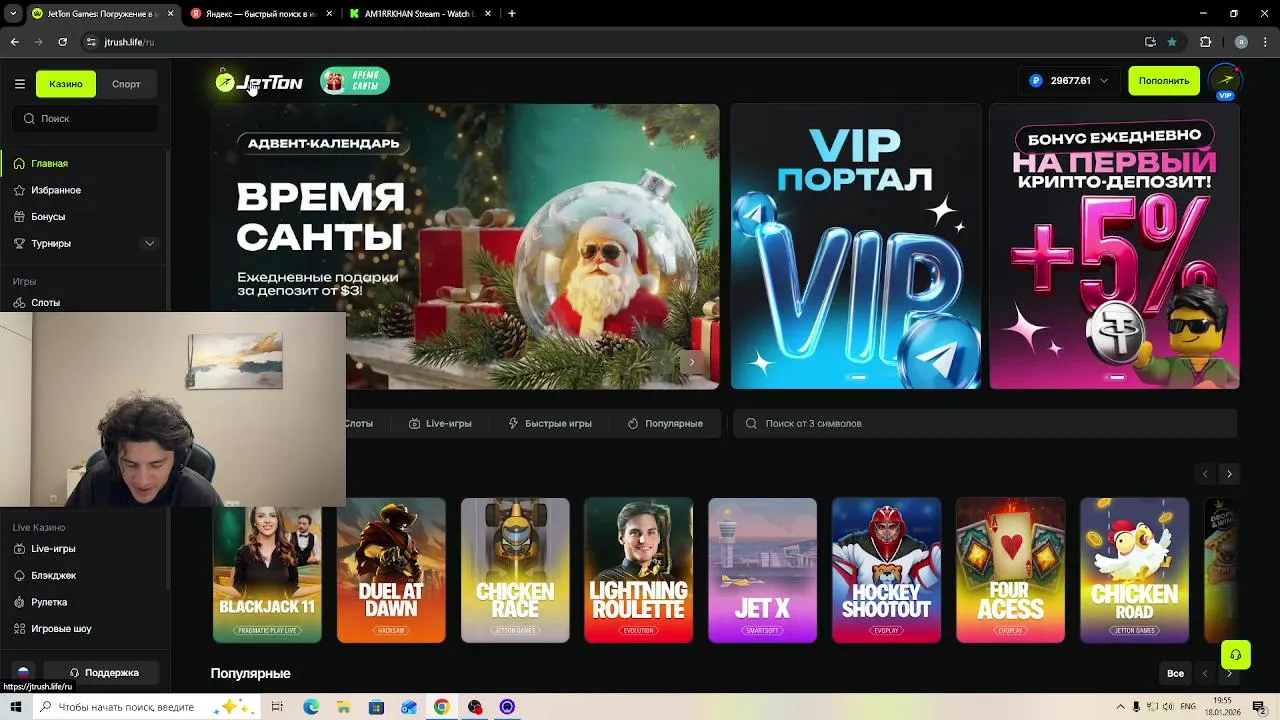1280x720 pixels.
Task: Open the Время Санты promo badge
Action: tap(355, 81)
